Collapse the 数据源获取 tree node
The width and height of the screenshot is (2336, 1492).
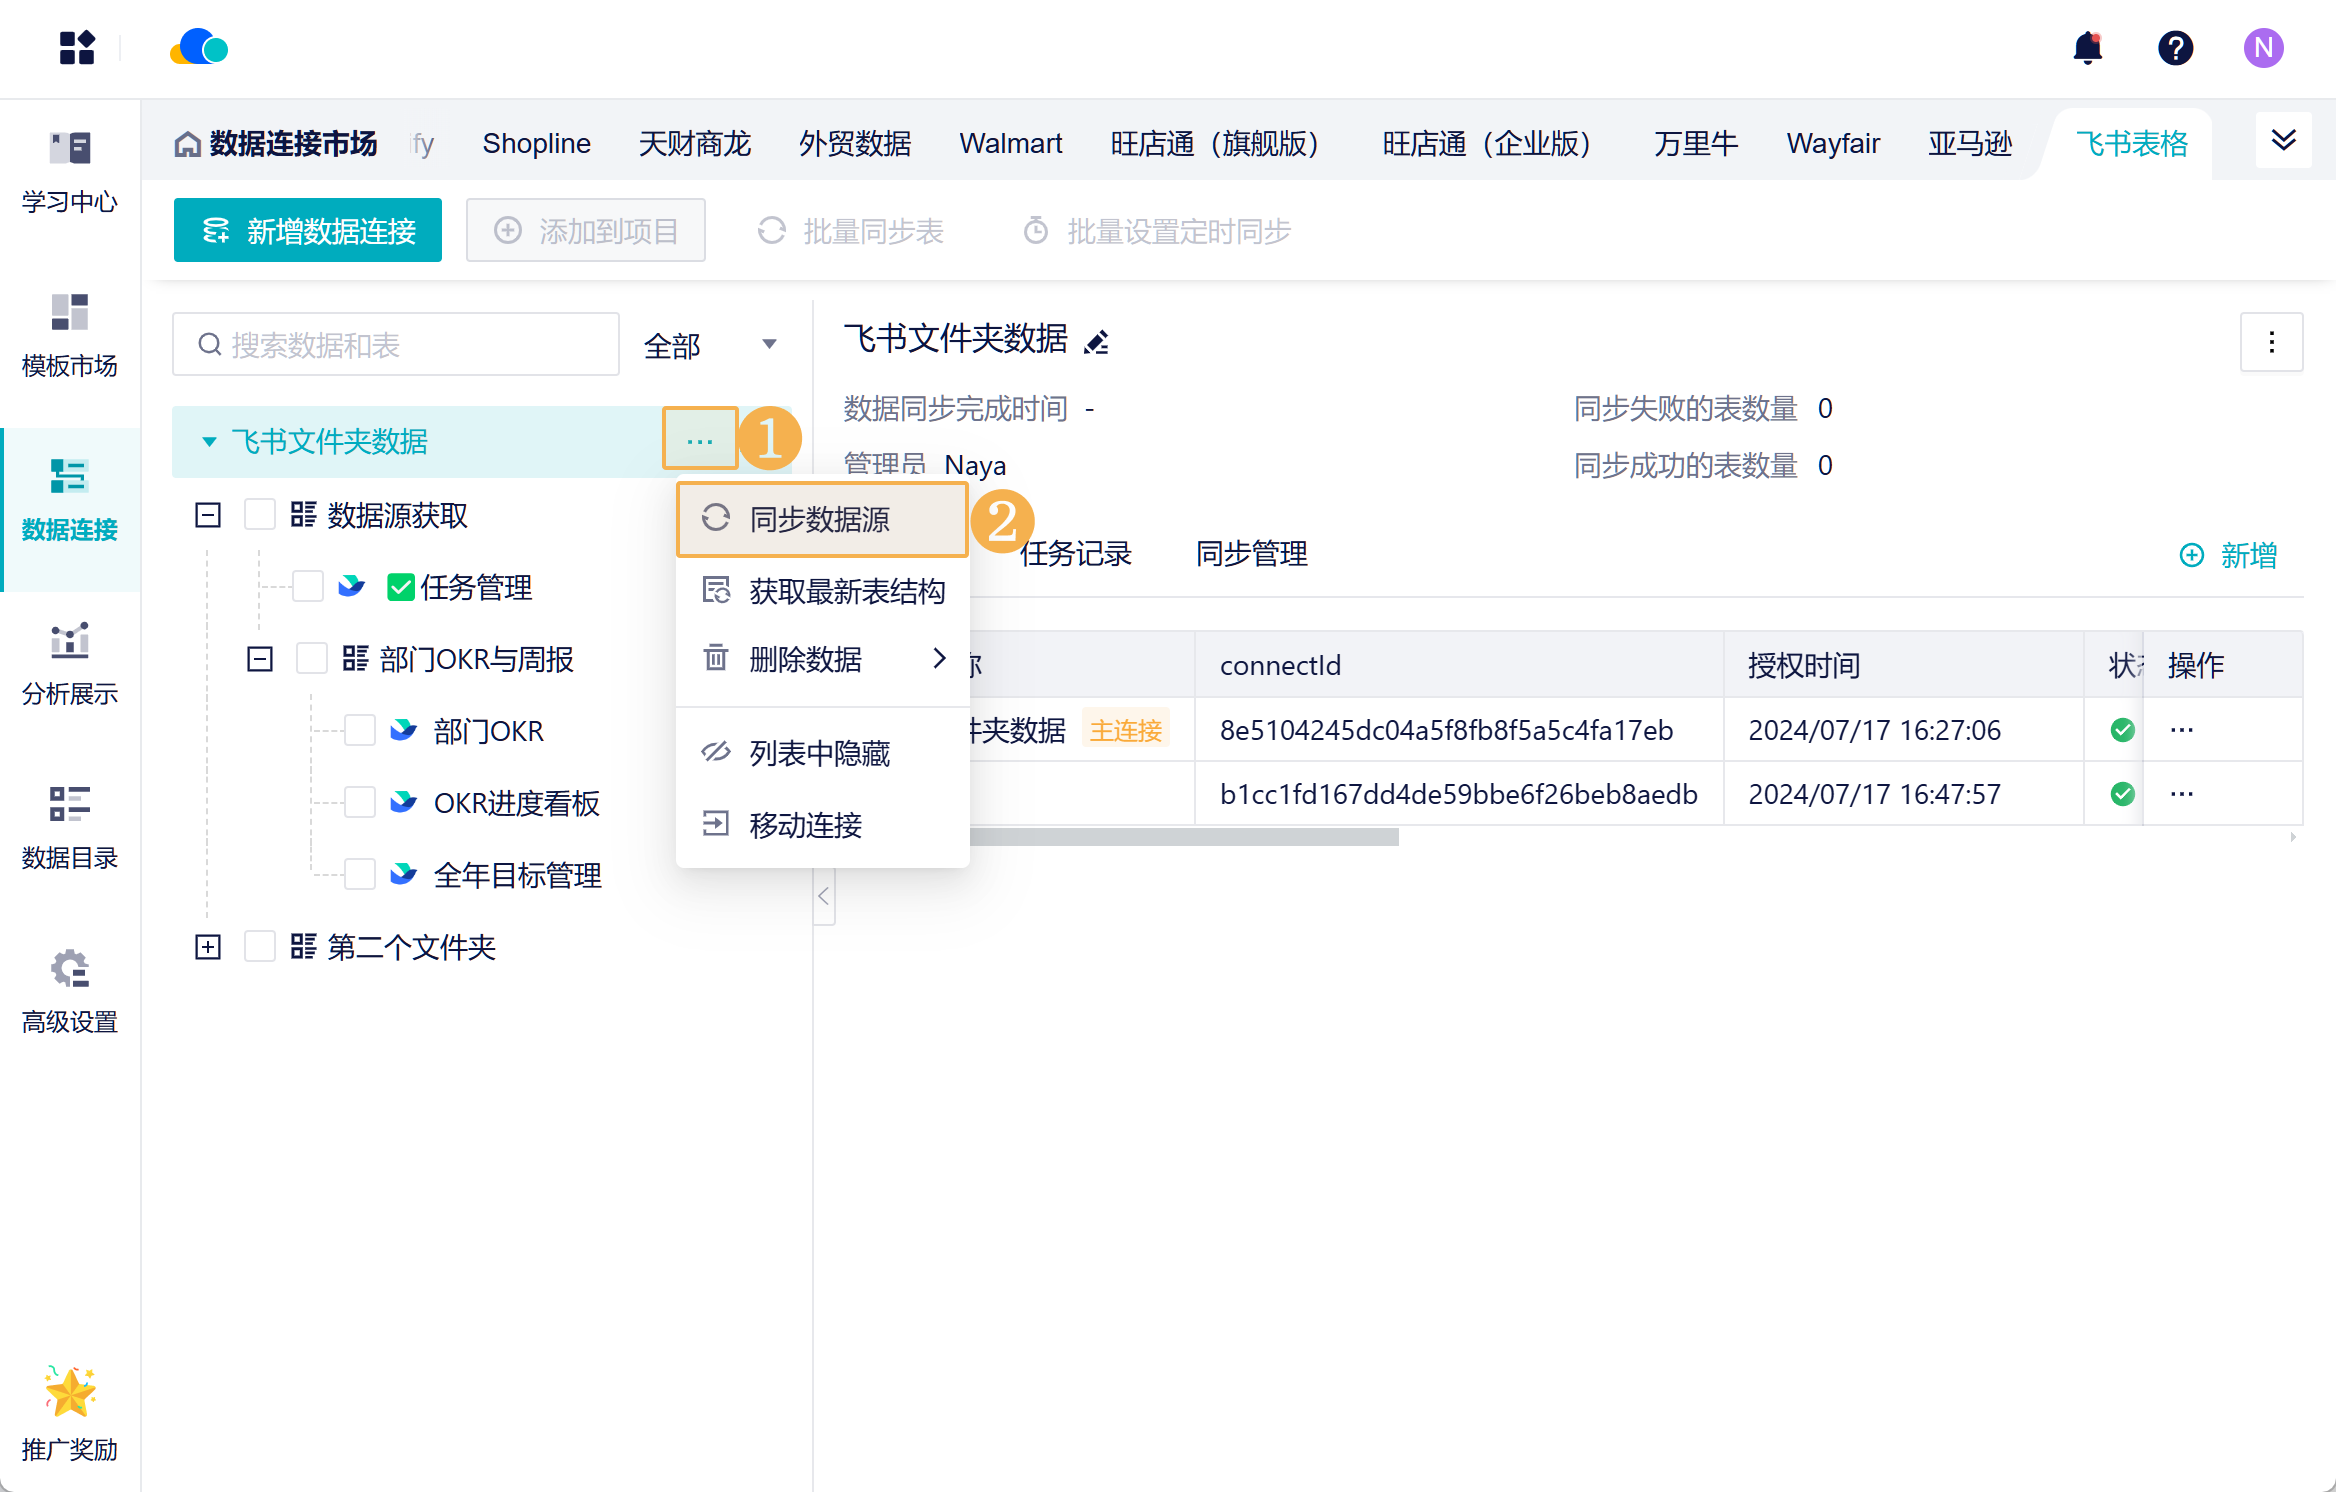point(208,515)
